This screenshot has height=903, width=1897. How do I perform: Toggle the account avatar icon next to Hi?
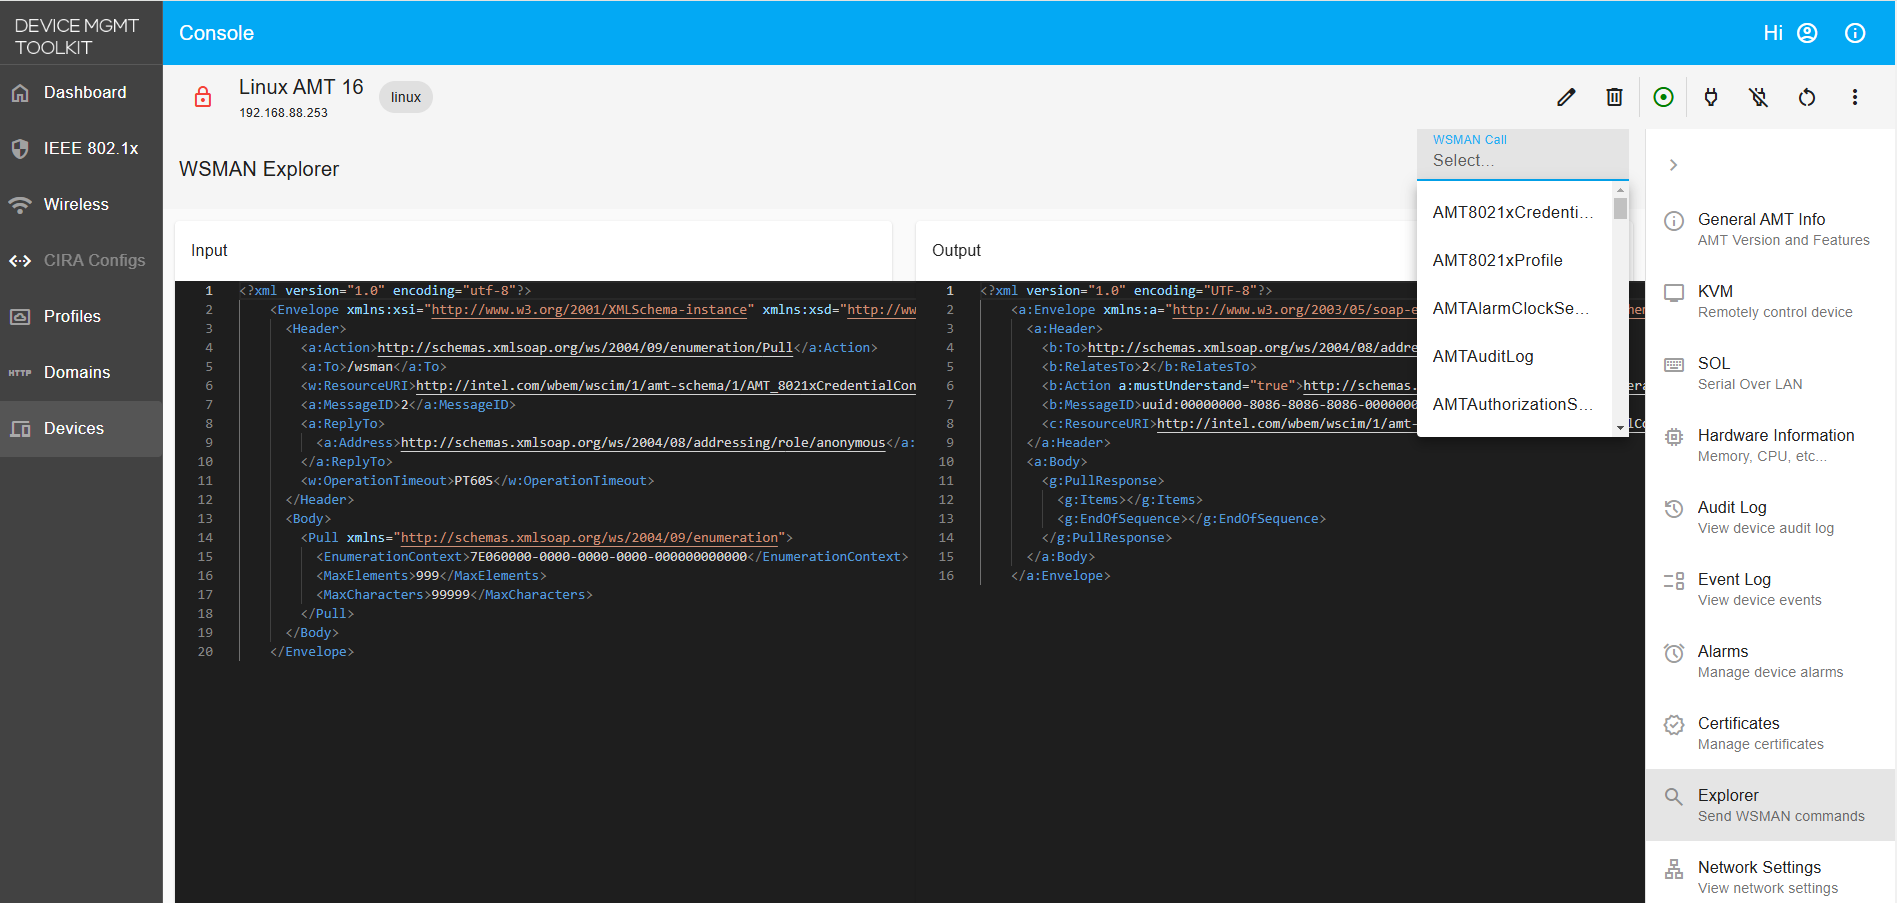1806,32
